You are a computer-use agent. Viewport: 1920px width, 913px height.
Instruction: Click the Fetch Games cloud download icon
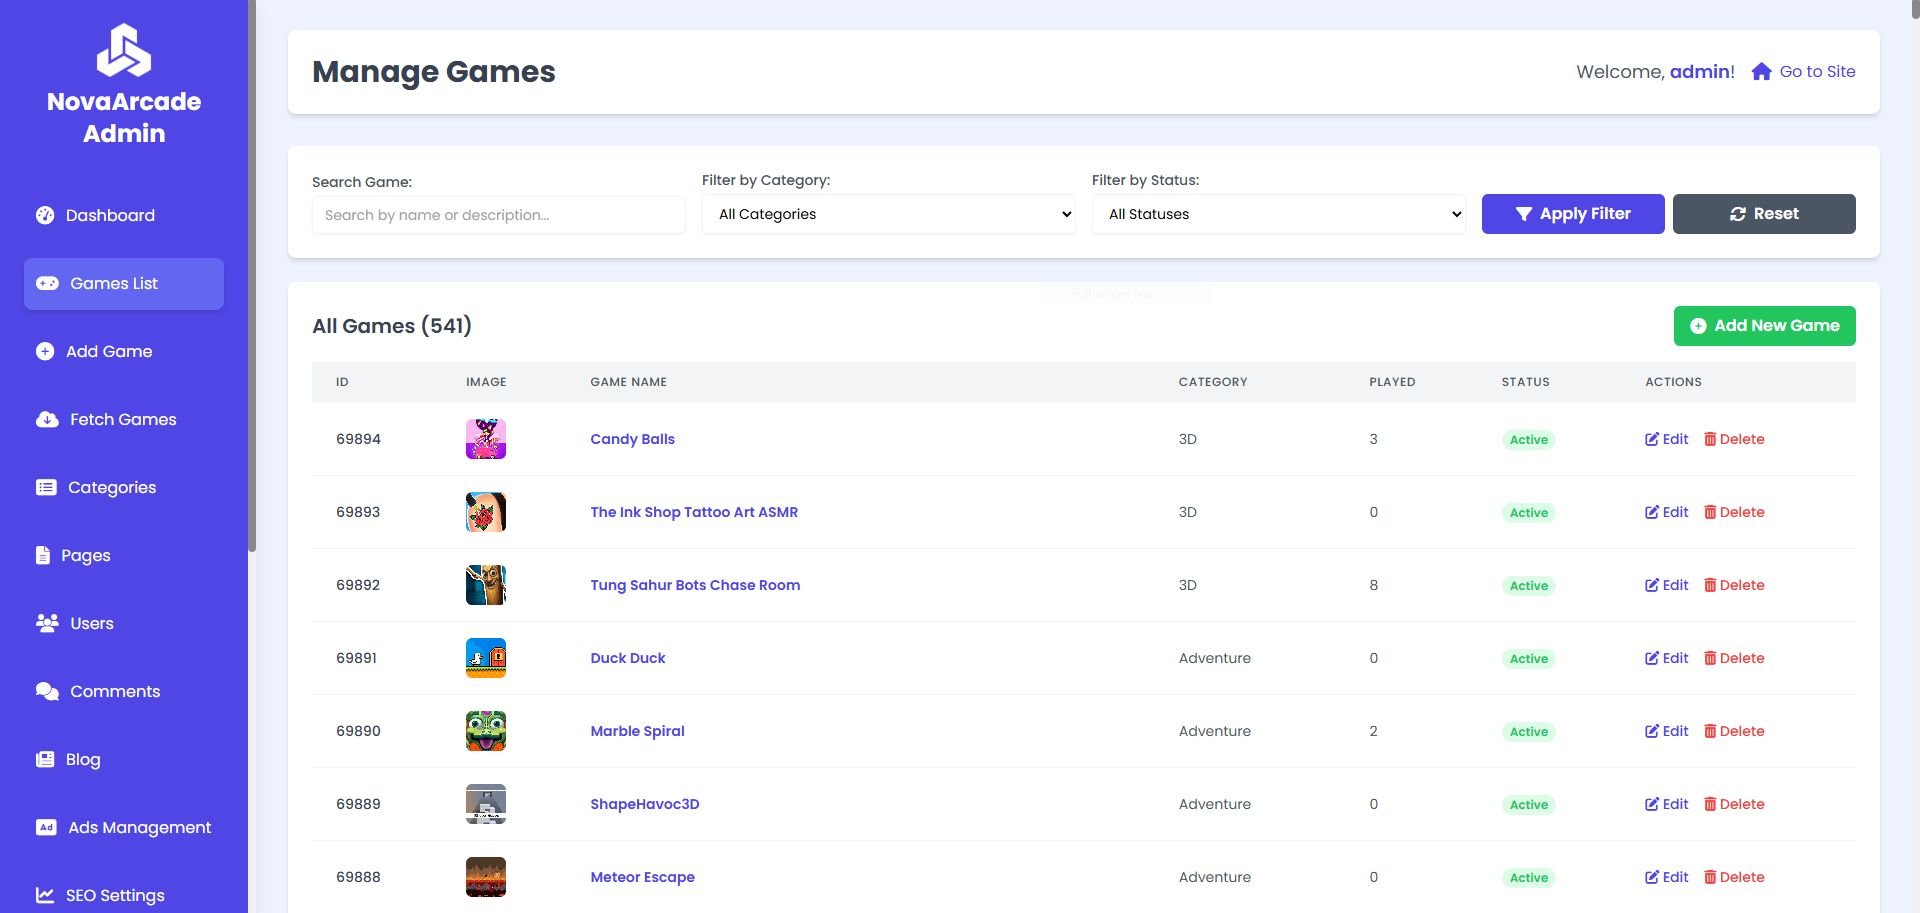tap(47, 419)
